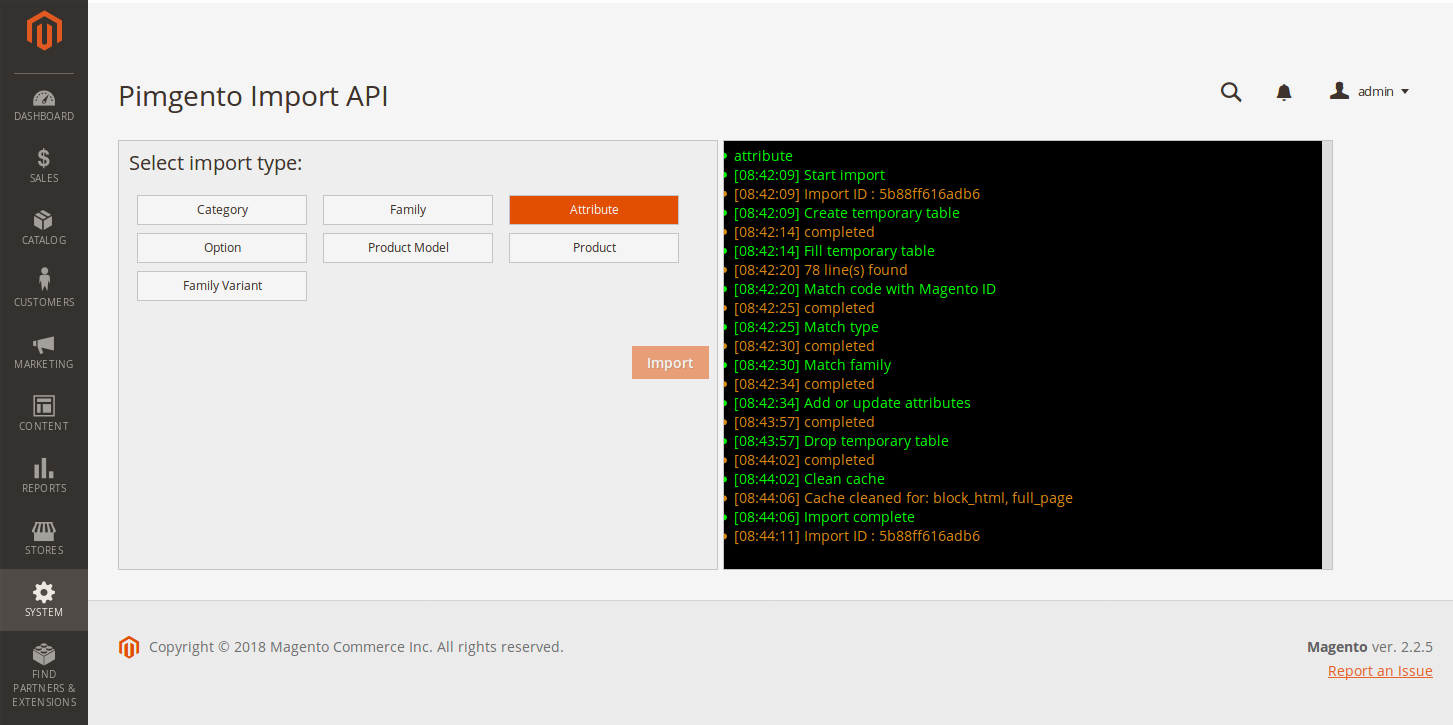The width and height of the screenshot is (1453, 725).
Task: Click the Magento ver. 2.2.5 text
Action: 1370,647
